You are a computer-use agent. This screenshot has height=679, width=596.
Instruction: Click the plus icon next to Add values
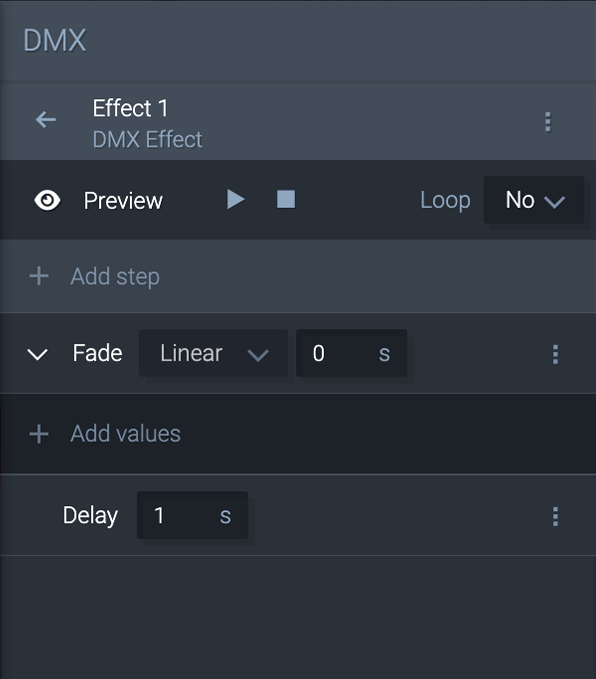(39, 434)
